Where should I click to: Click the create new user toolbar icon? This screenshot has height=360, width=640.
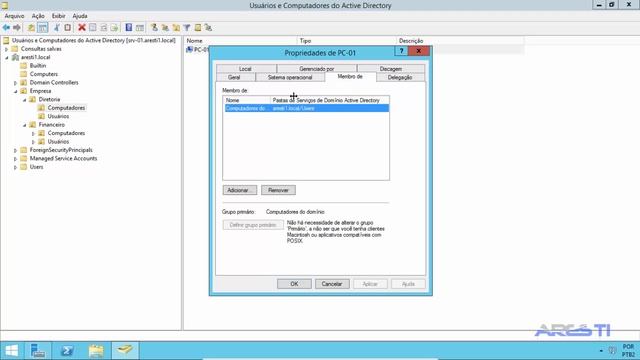[154, 28]
